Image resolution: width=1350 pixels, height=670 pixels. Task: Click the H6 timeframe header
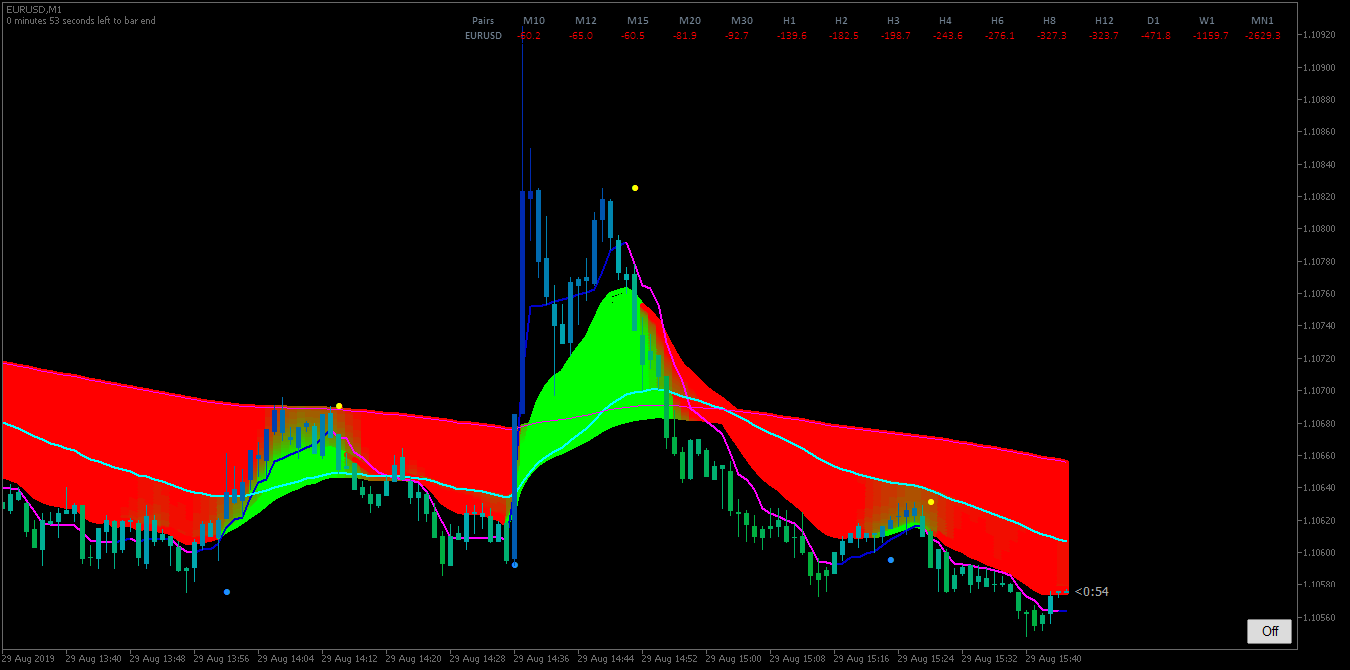click(998, 20)
